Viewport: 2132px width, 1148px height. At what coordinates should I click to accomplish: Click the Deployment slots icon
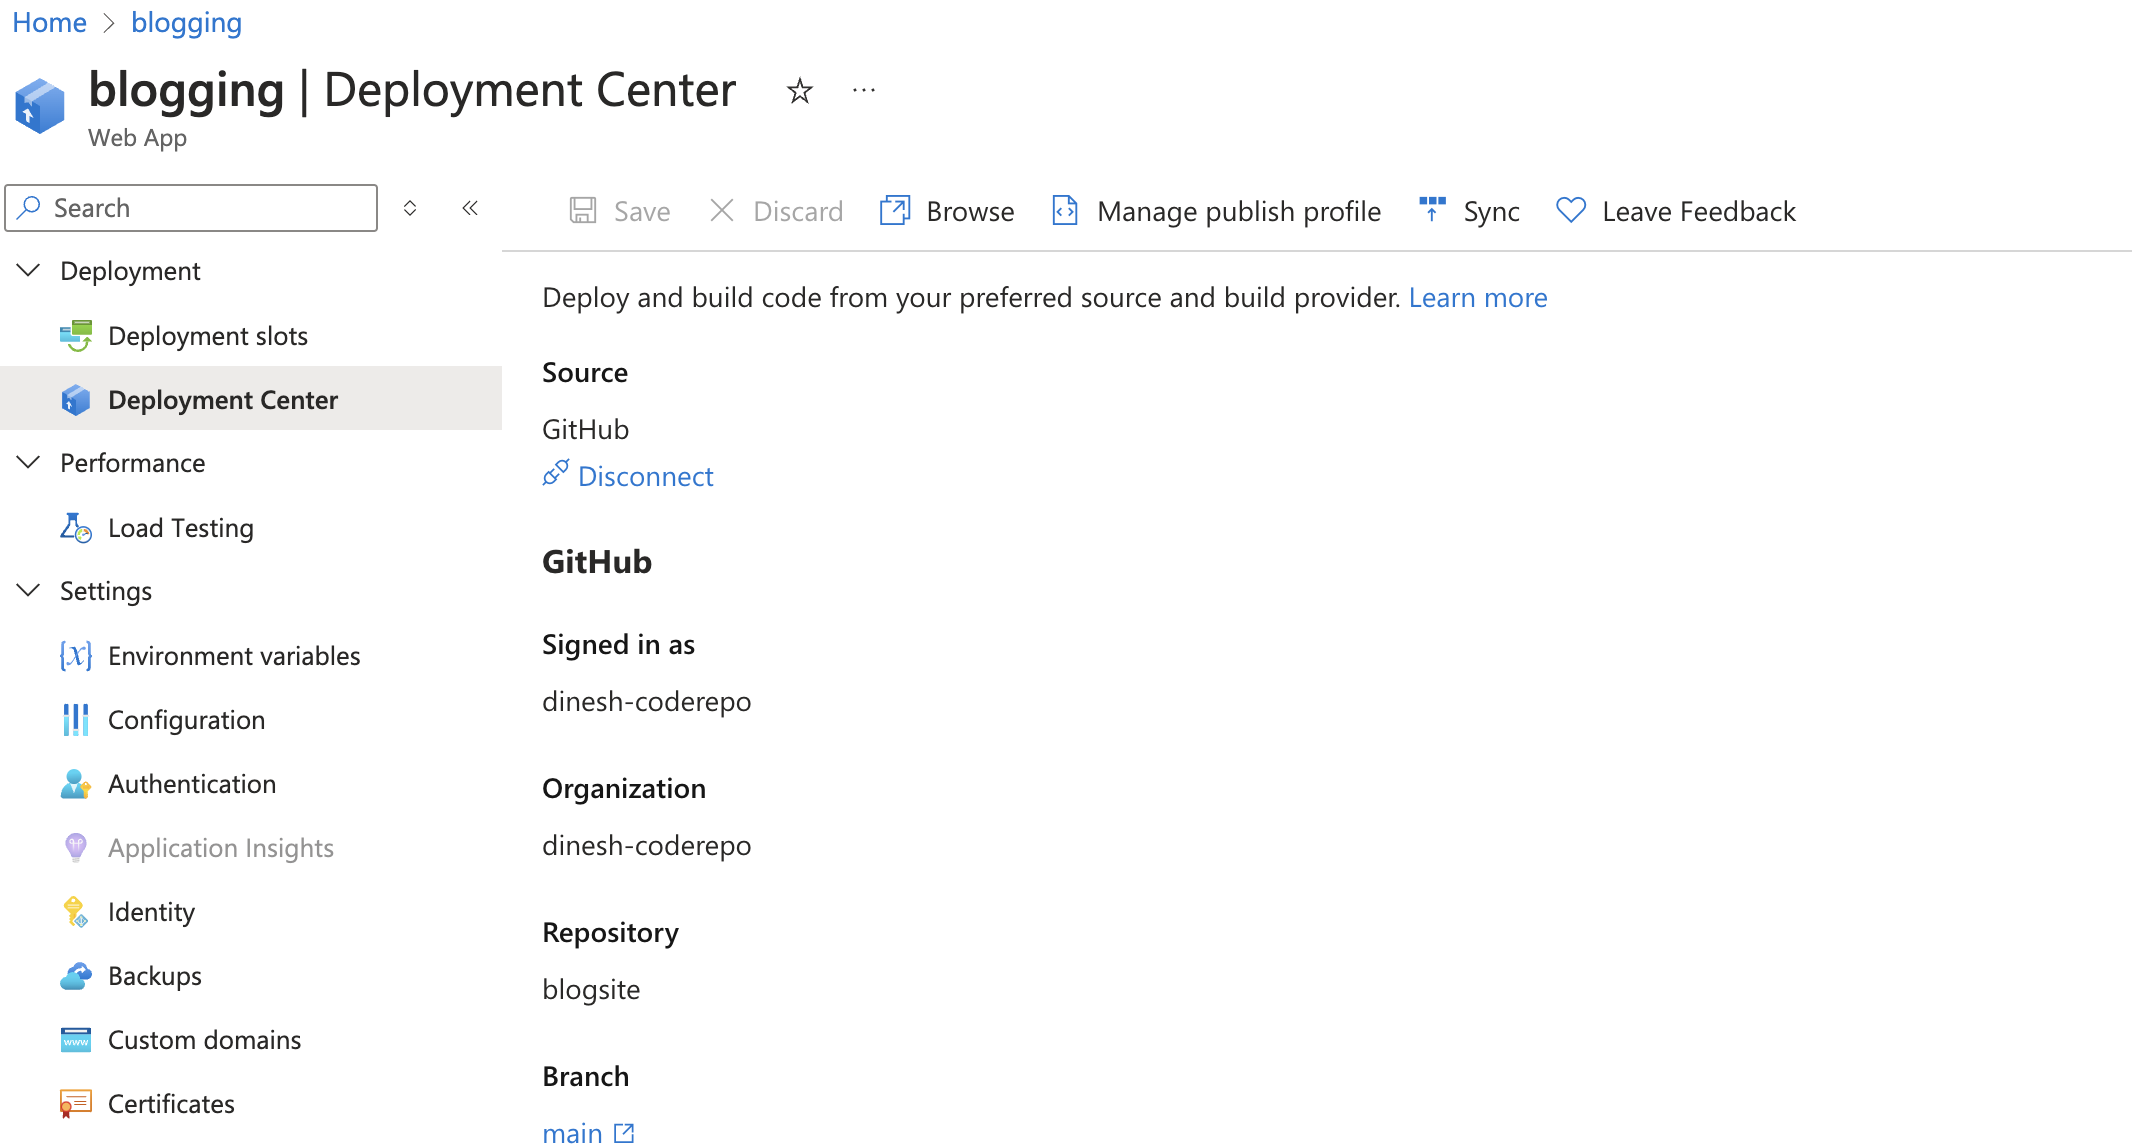(x=76, y=335)
